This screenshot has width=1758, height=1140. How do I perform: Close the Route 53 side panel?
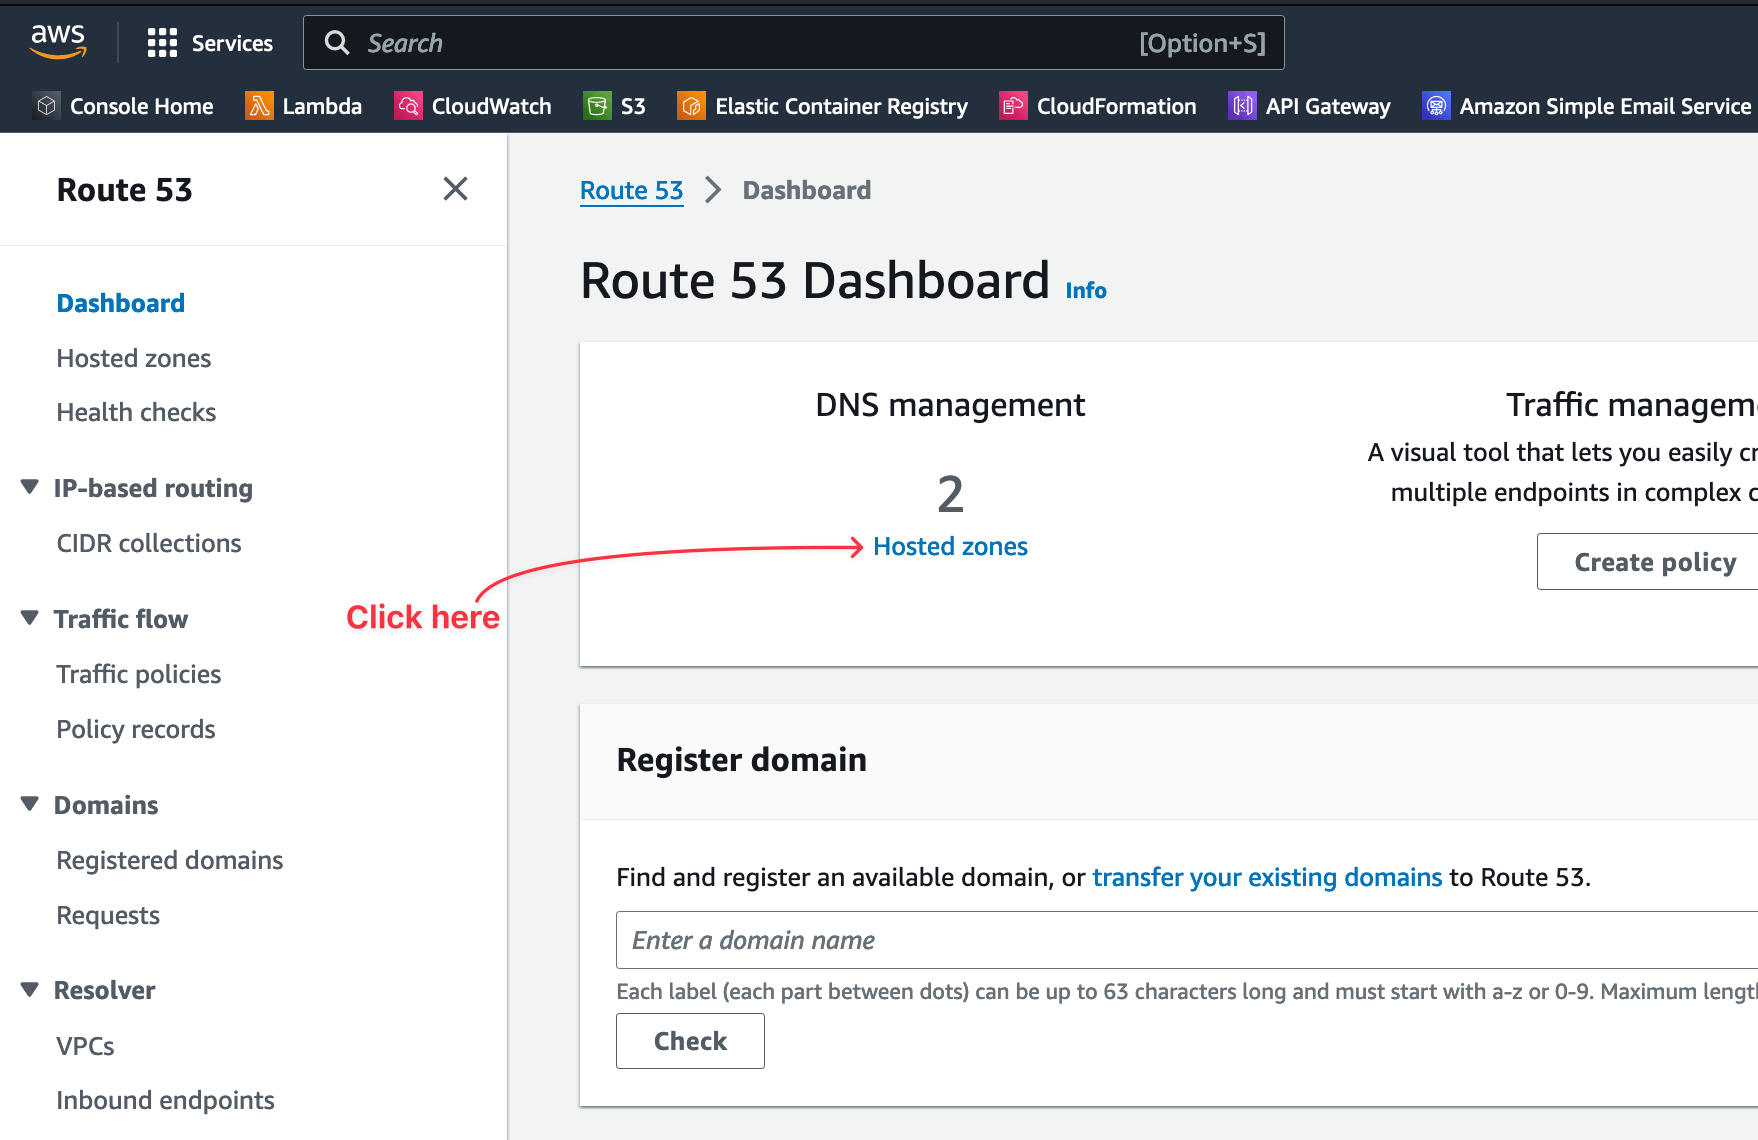coord(456,189)
